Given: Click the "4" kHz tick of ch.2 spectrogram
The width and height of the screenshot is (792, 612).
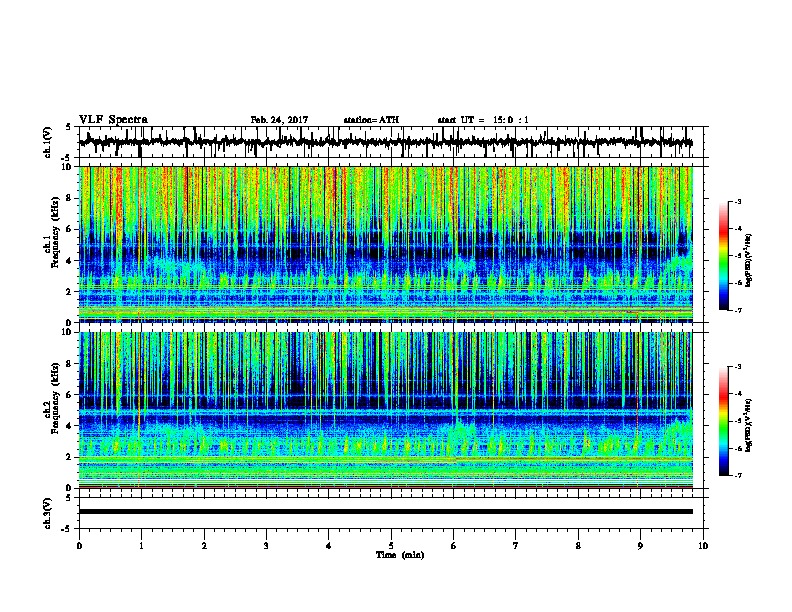Looking at the screenshot, I should 70,426.
